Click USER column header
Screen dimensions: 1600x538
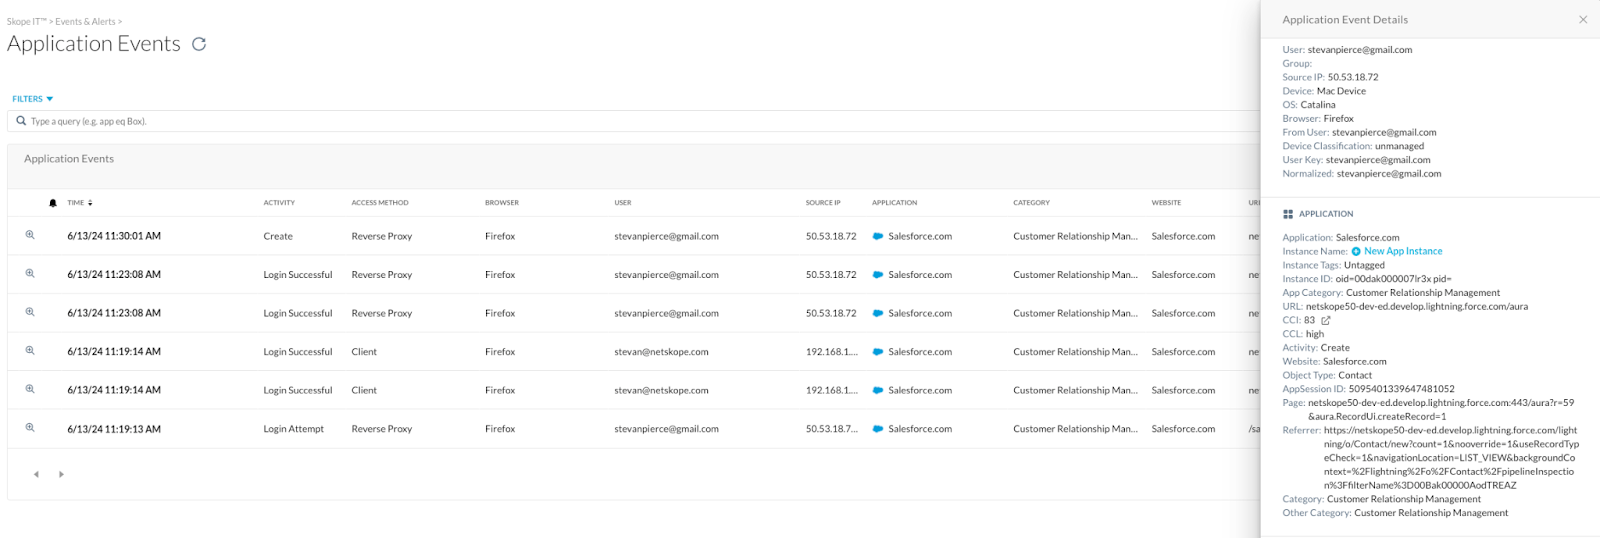pos(623,203)
